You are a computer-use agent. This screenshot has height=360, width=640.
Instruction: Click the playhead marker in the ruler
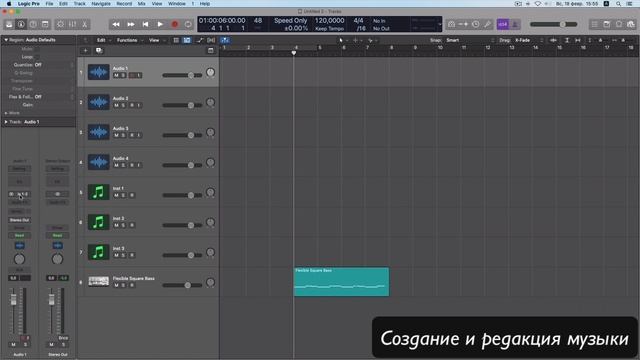[x=294, y=53]
